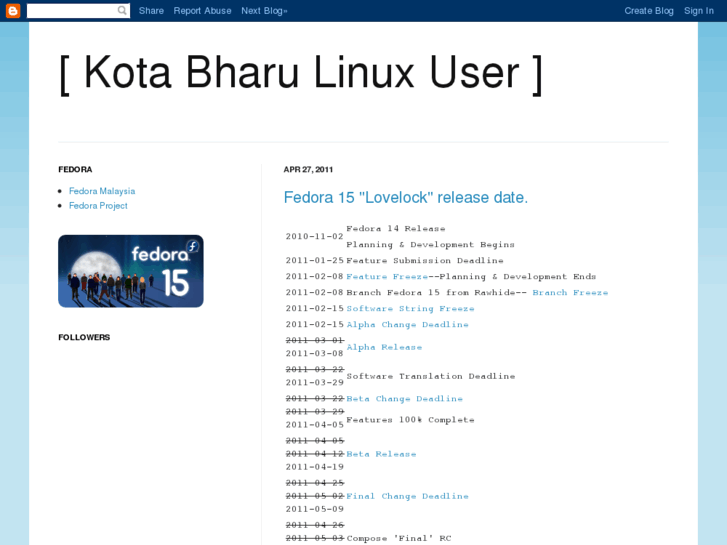Click the orange Blogger logo icon
The width and height of the screenshot is (727, 545).
click(x=13, y=11)
